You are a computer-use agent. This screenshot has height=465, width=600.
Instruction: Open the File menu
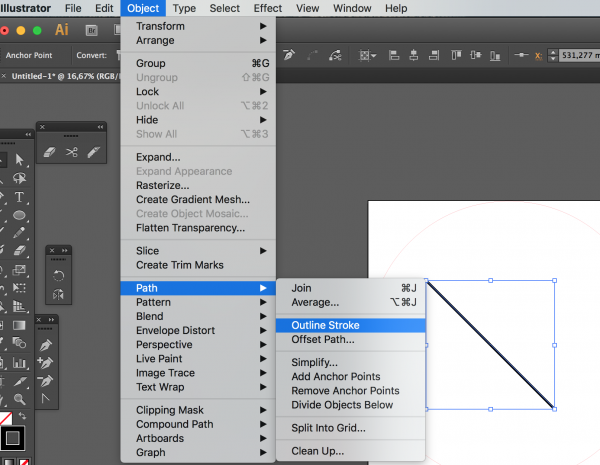pyautogui.click(x=73, y=8)
